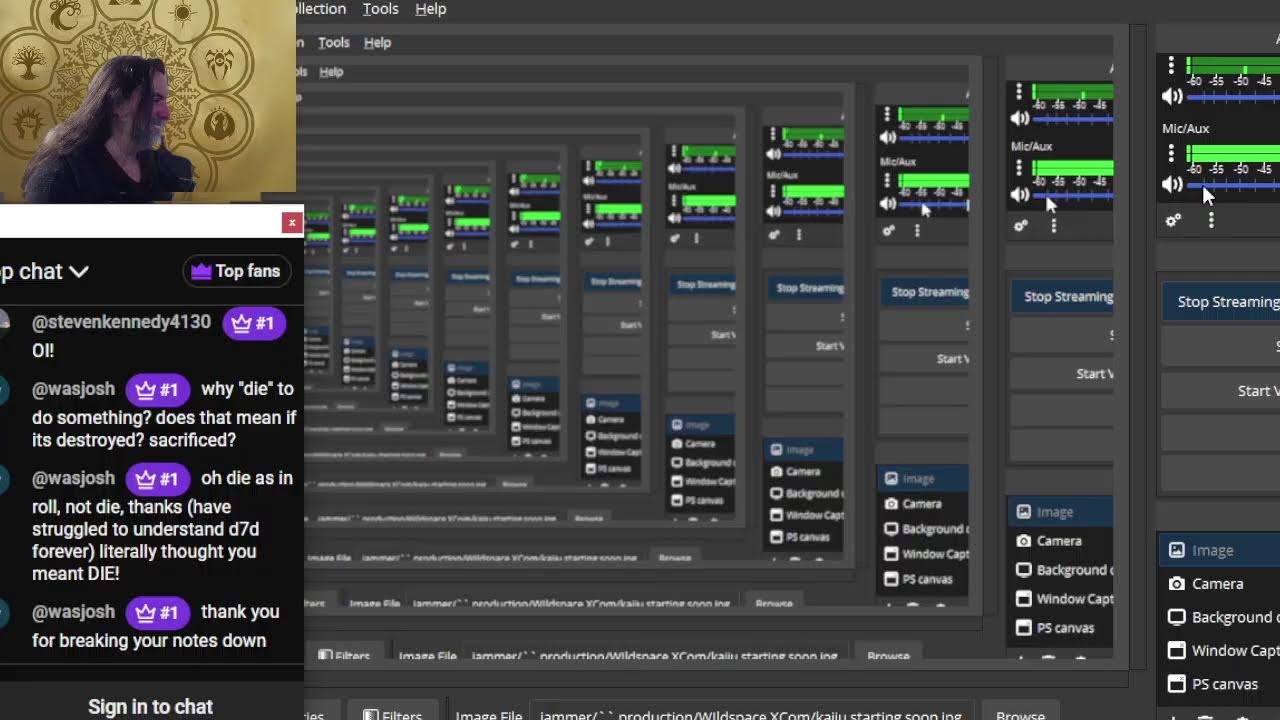Click Start V… button in largest OBS controls
The image size is (1280, 720).
[1220, 391]
